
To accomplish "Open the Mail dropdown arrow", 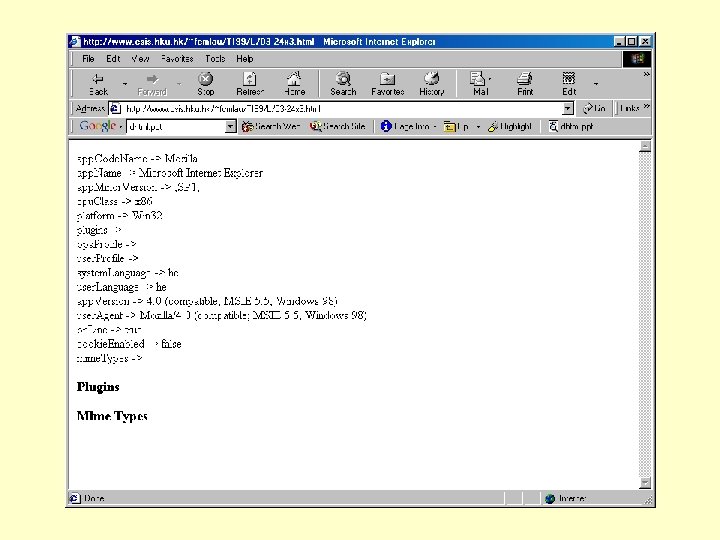I will pos(489,79).
